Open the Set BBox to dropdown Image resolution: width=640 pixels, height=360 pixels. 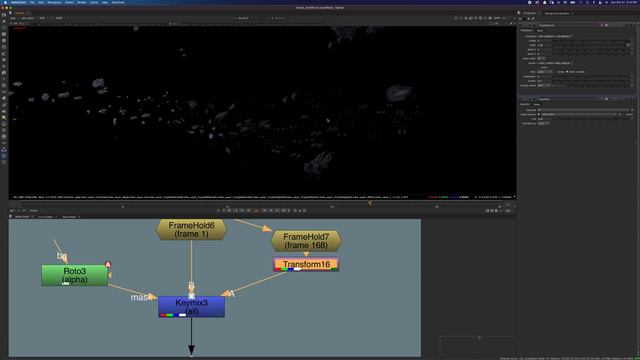click(x=544, y=123)
